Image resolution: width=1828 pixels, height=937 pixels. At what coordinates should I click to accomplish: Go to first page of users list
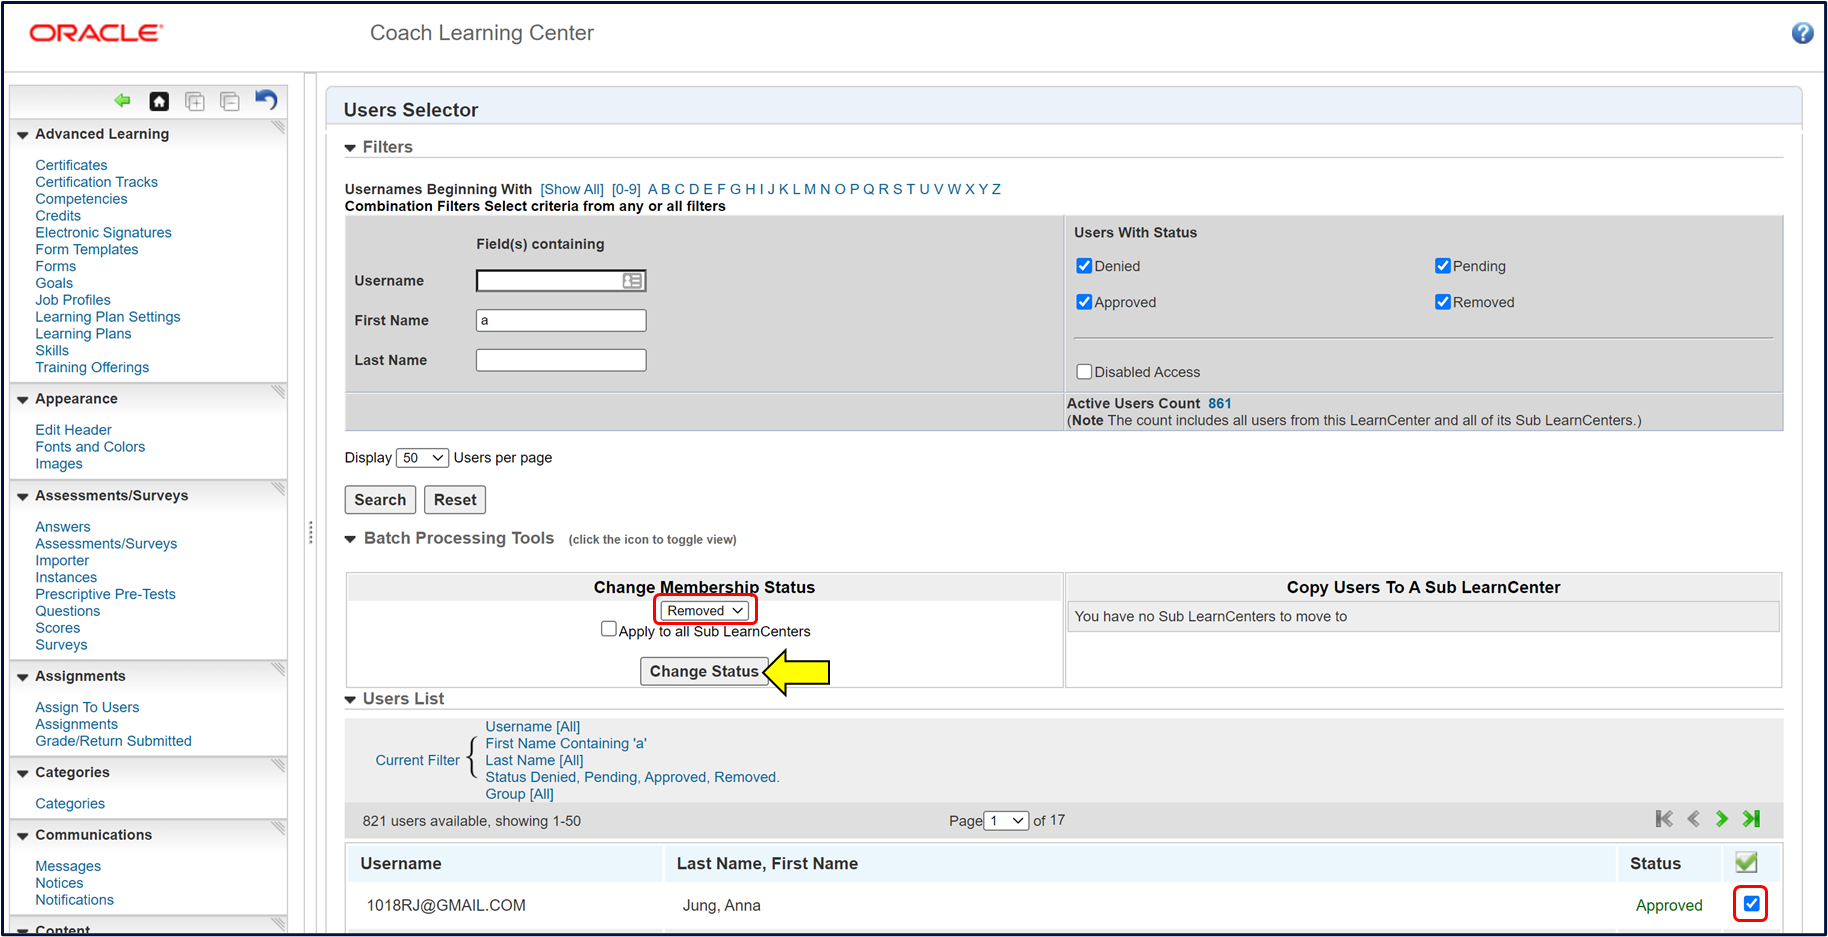pos(1664,819)
